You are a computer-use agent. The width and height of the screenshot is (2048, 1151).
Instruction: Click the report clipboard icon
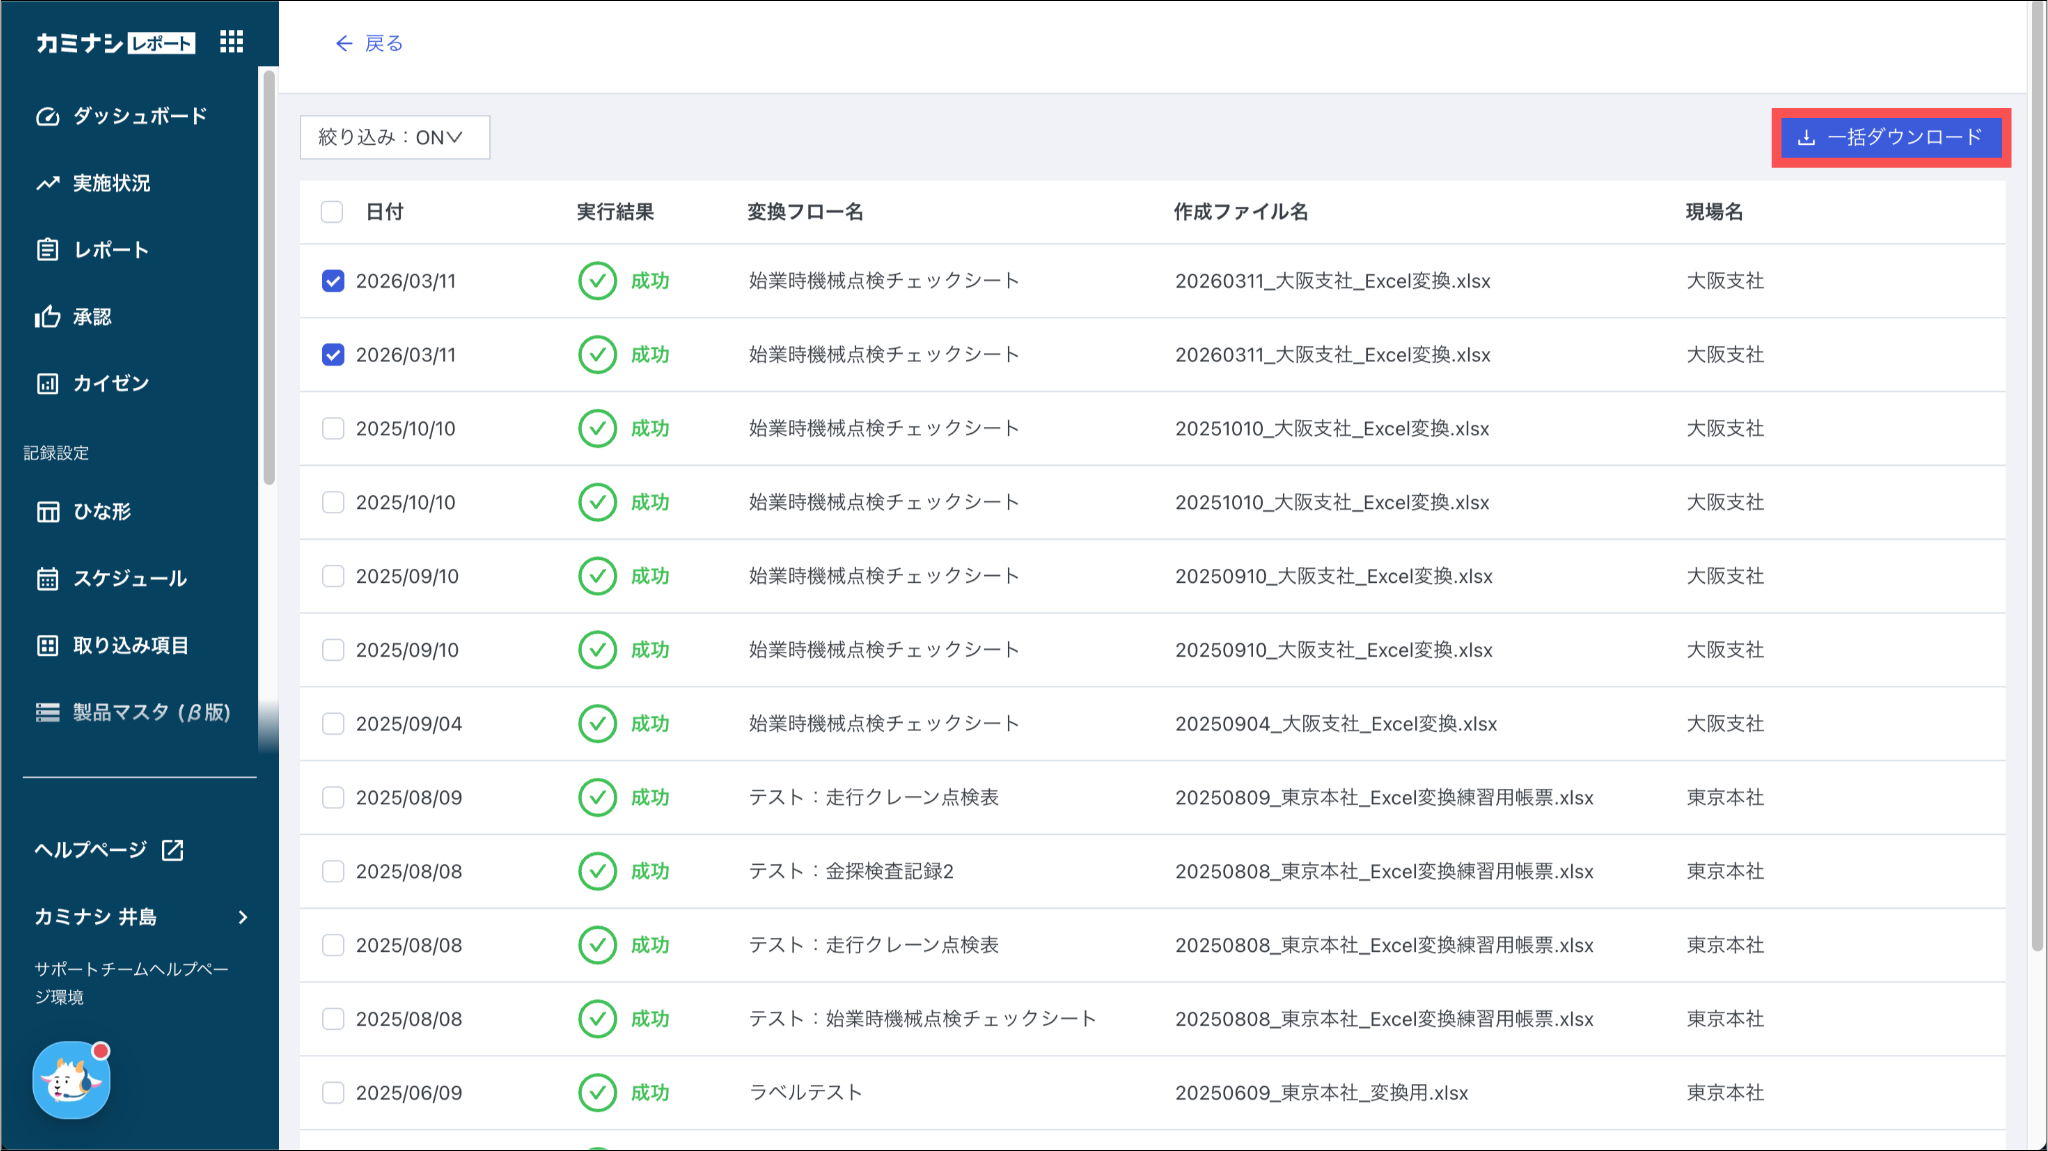(48, 250)
